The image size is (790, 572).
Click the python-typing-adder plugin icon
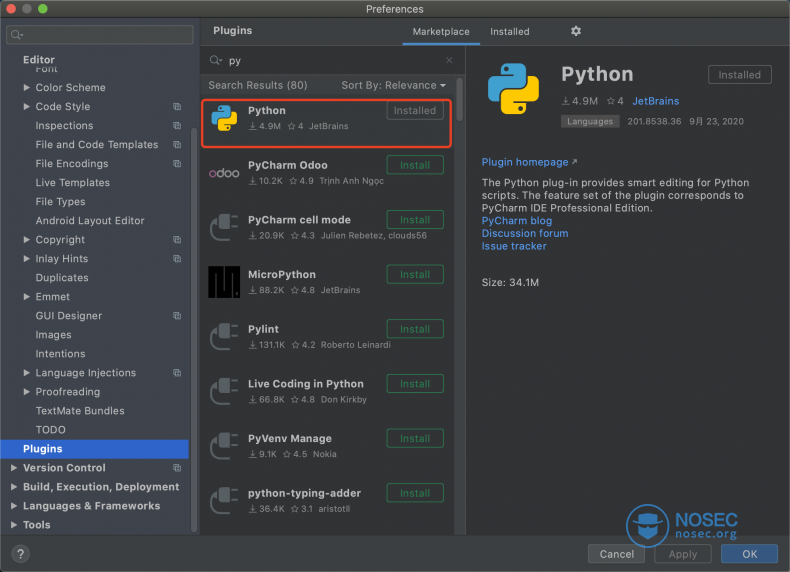point(224,501)
